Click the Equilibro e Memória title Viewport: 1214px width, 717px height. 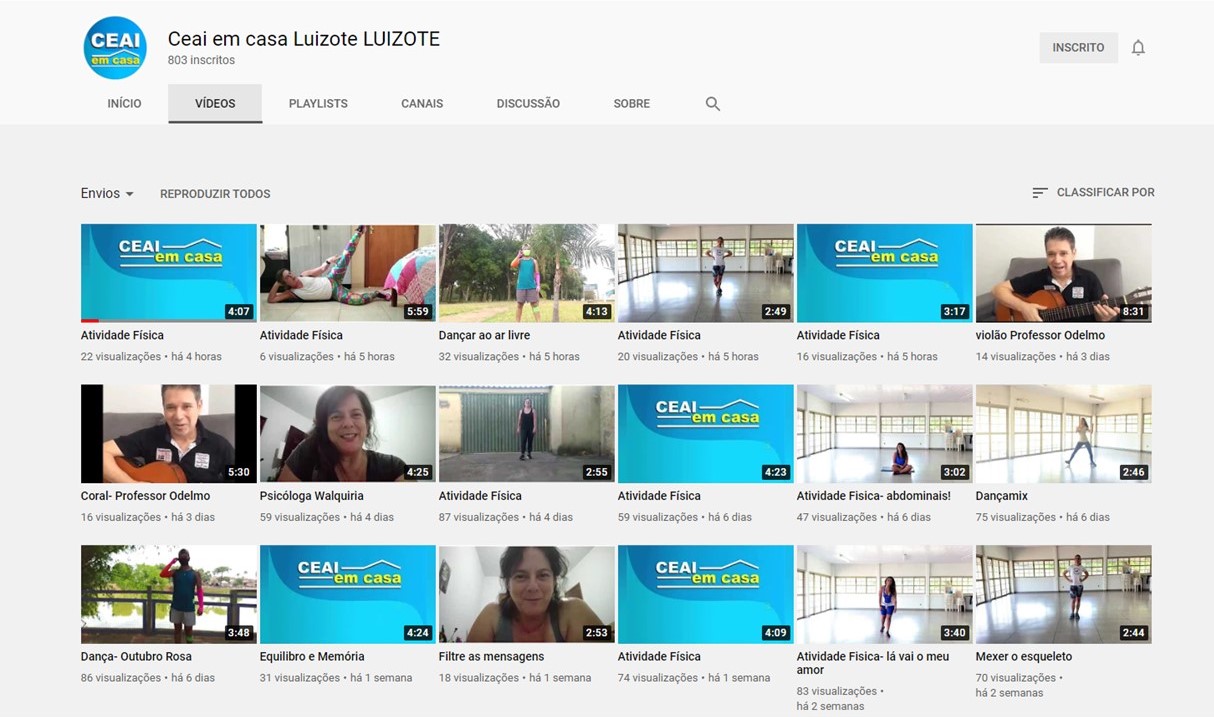[x=312, y=657]
